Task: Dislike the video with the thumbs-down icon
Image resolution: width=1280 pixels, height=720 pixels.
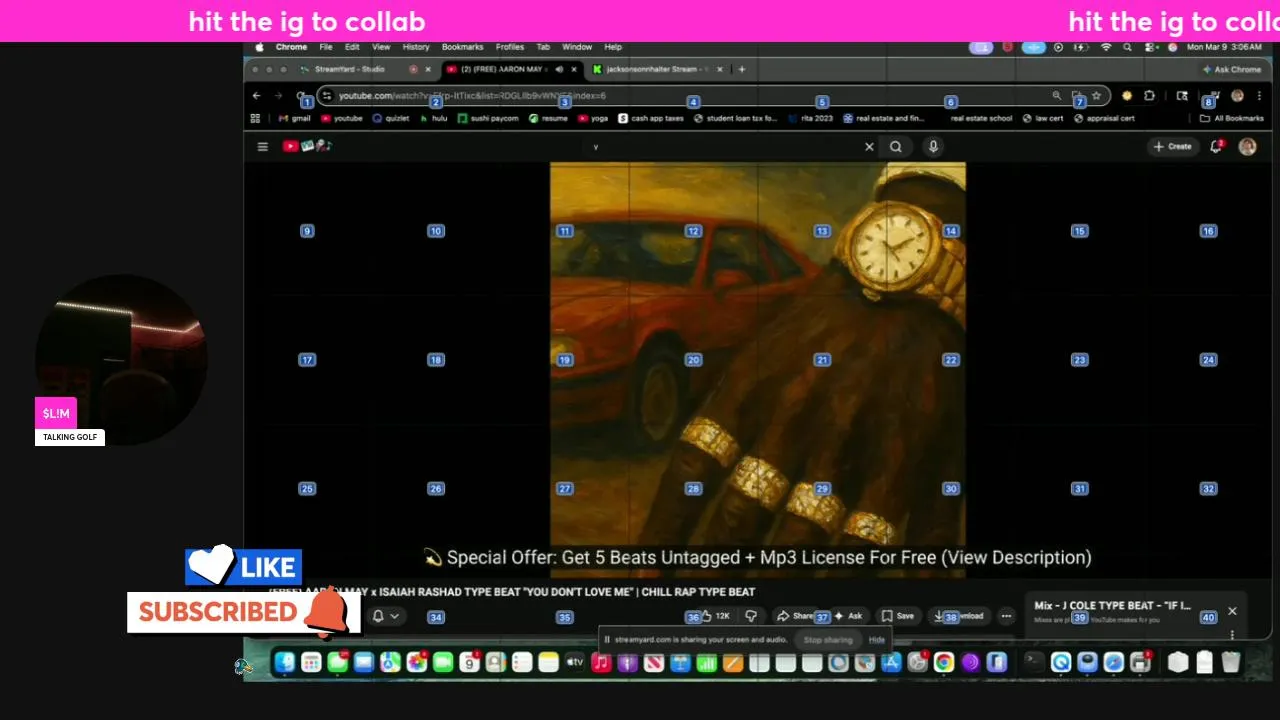Action: pyautogui.click(x=751, y=616)
